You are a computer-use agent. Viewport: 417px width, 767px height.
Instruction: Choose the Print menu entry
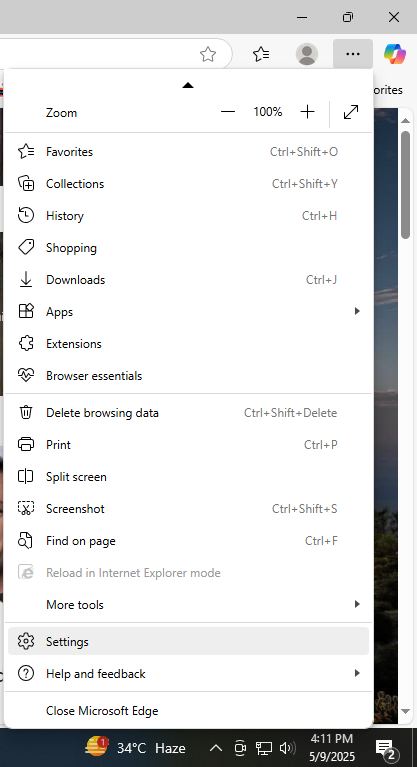188,445
